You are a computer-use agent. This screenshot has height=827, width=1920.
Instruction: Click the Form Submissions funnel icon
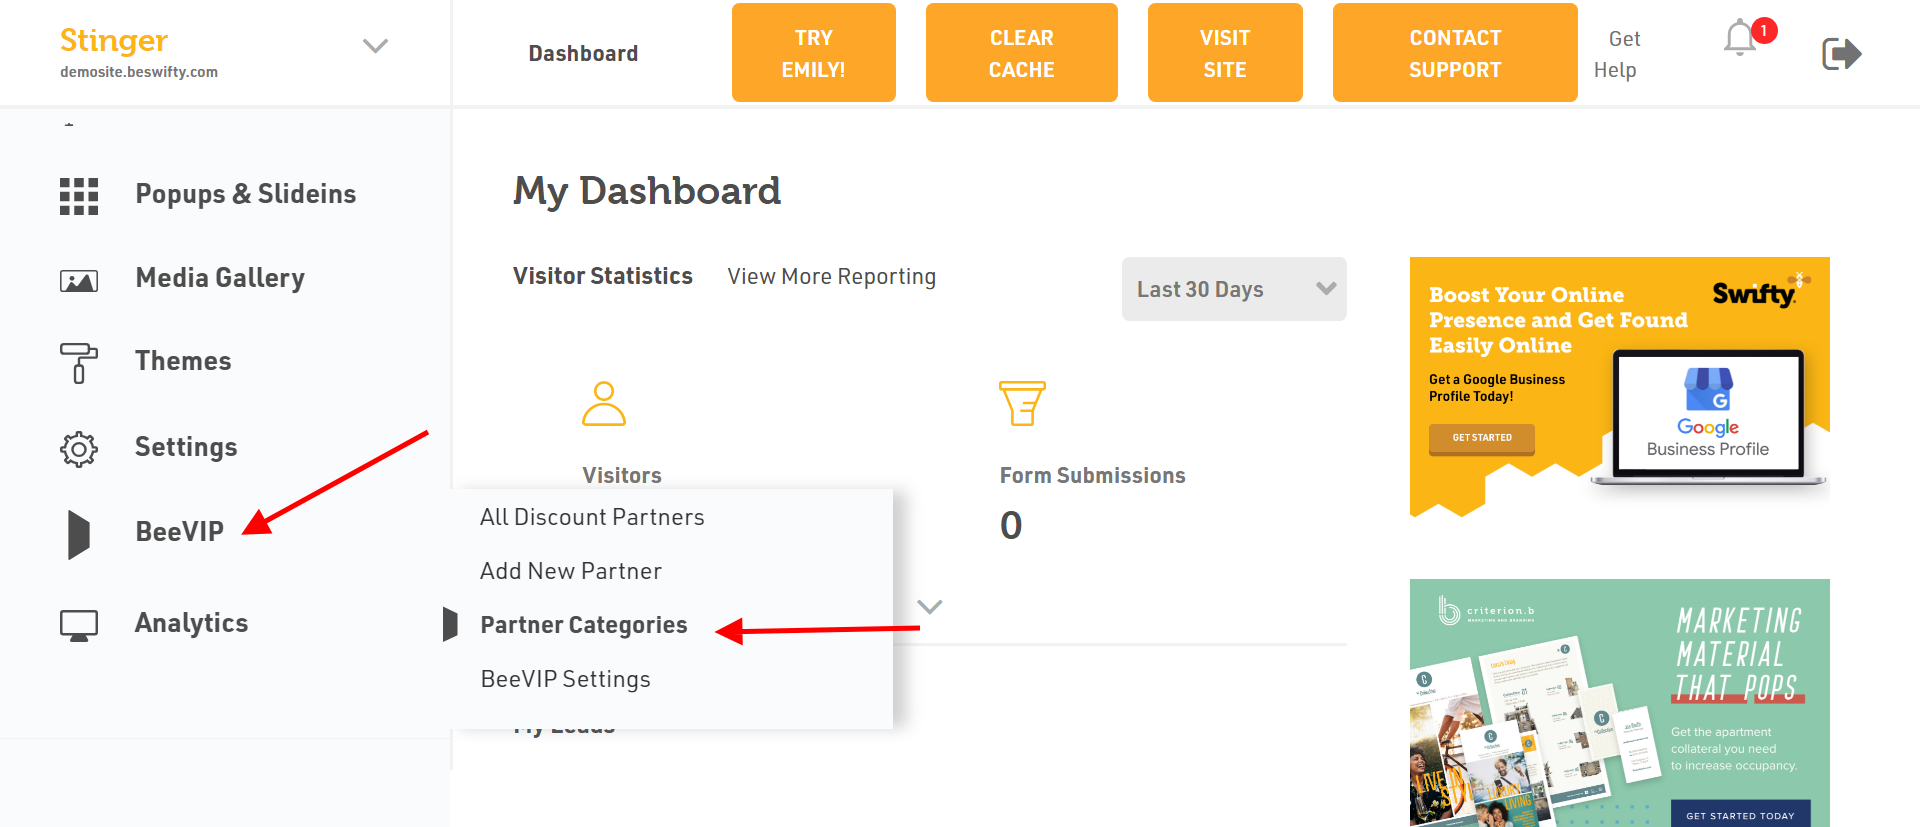[1022, 403]
